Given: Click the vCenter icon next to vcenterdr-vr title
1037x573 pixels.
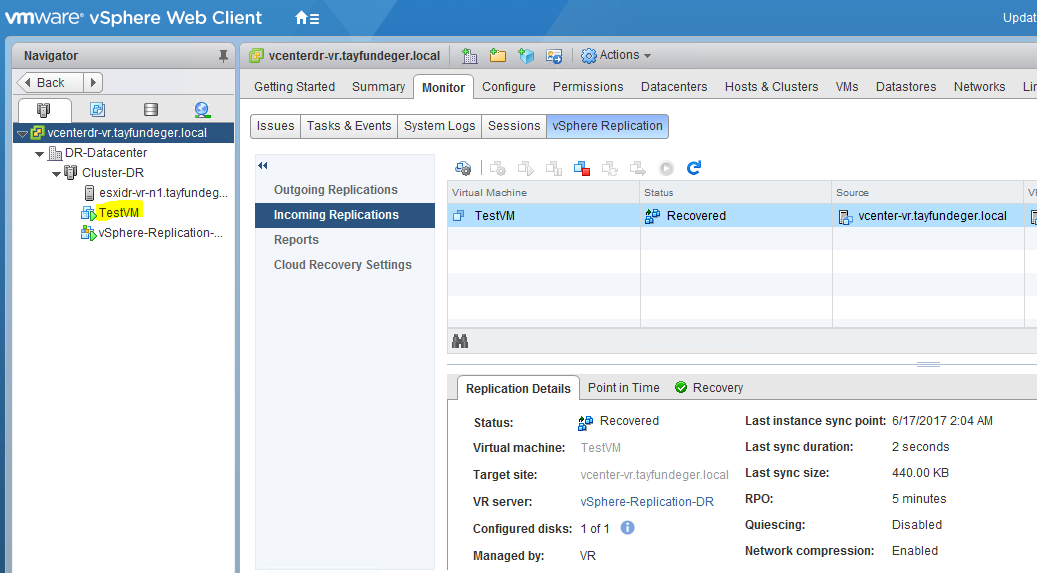Looking at the screenshot, I should 257,56.
